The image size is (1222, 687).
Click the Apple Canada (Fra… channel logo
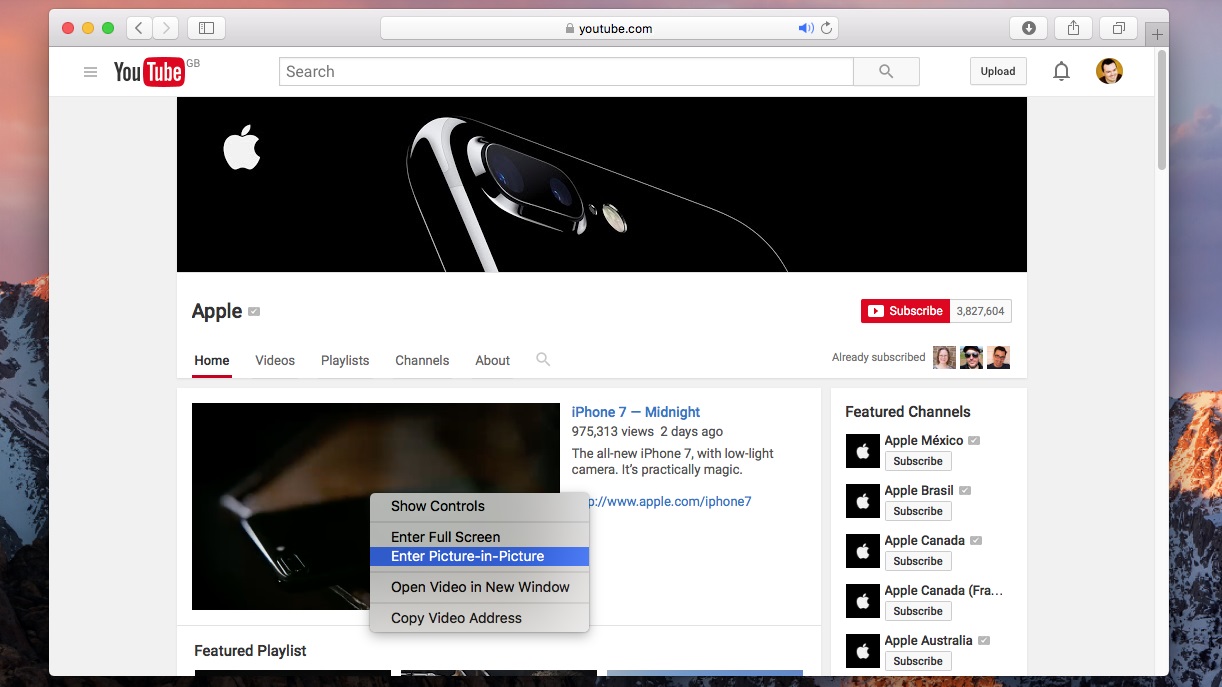(862, 601)
